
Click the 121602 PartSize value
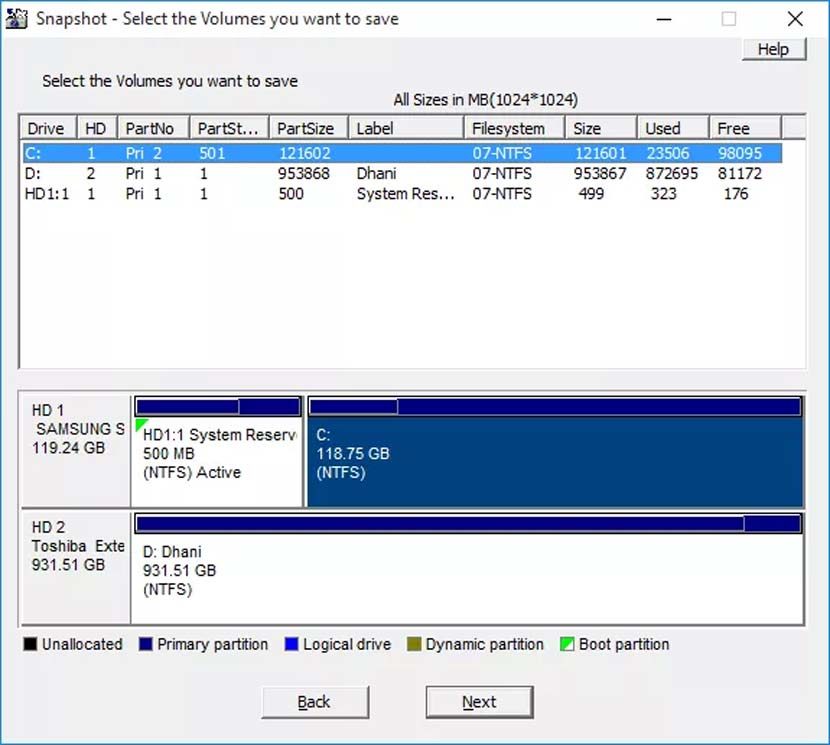[304, 153]
